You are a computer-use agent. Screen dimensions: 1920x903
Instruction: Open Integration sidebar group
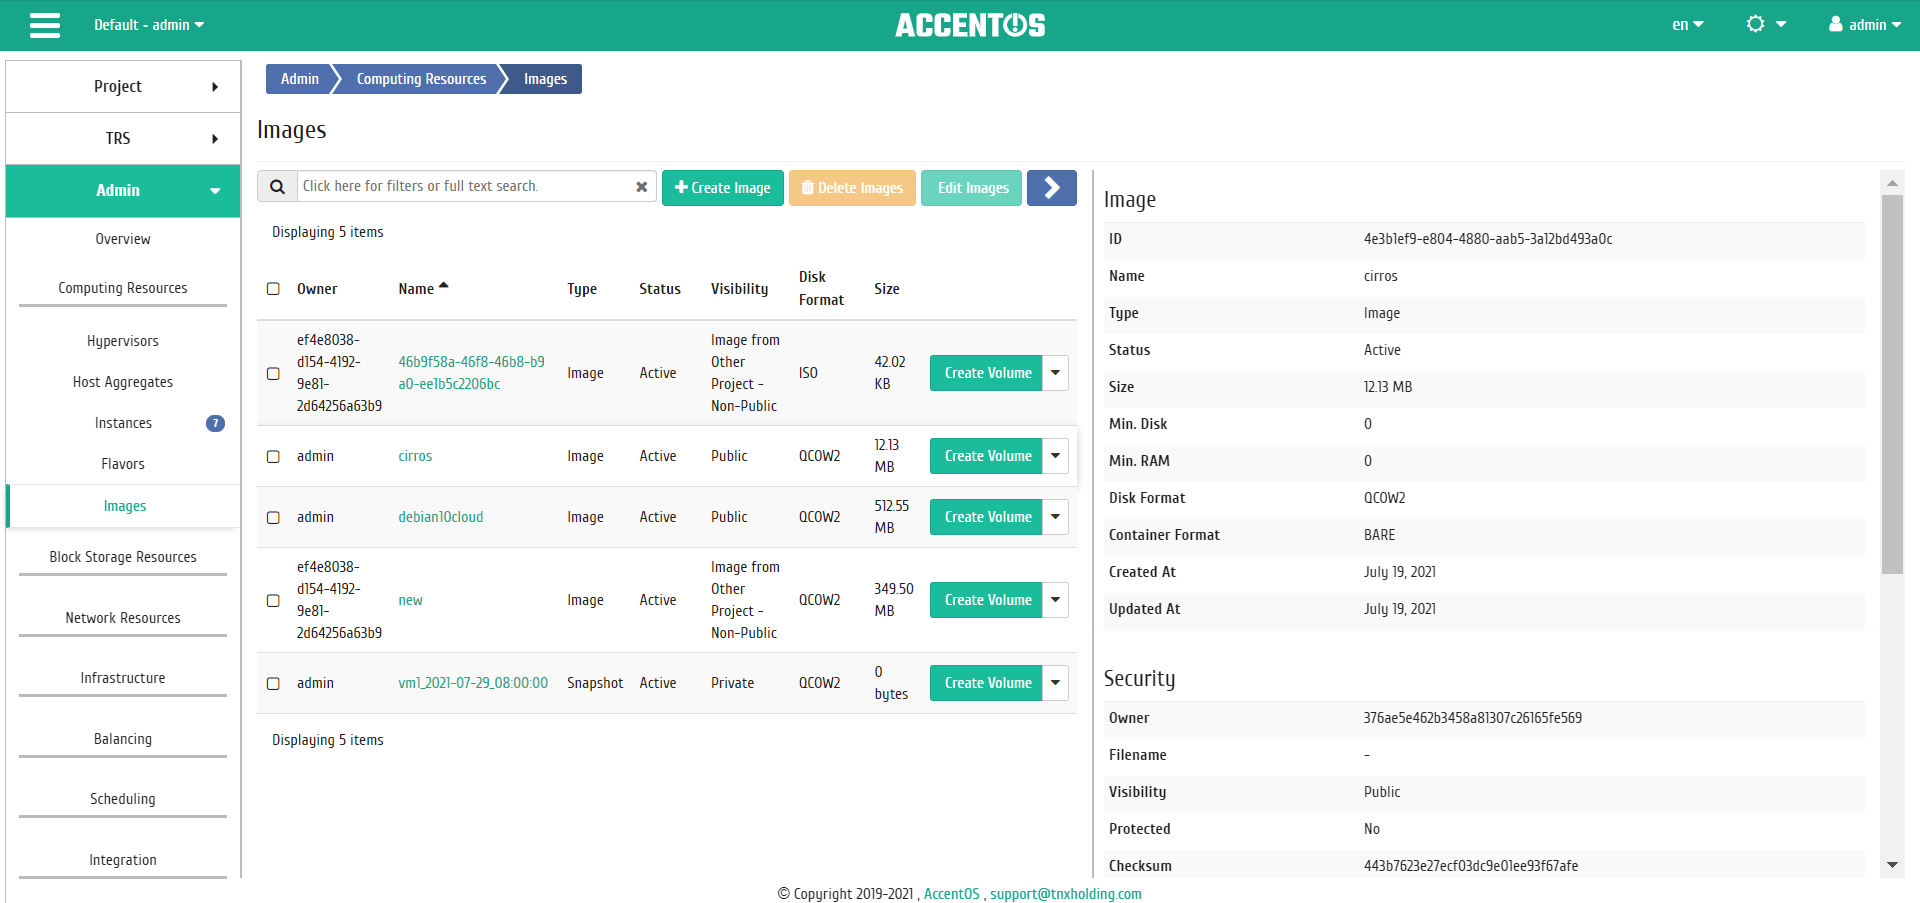123,860
